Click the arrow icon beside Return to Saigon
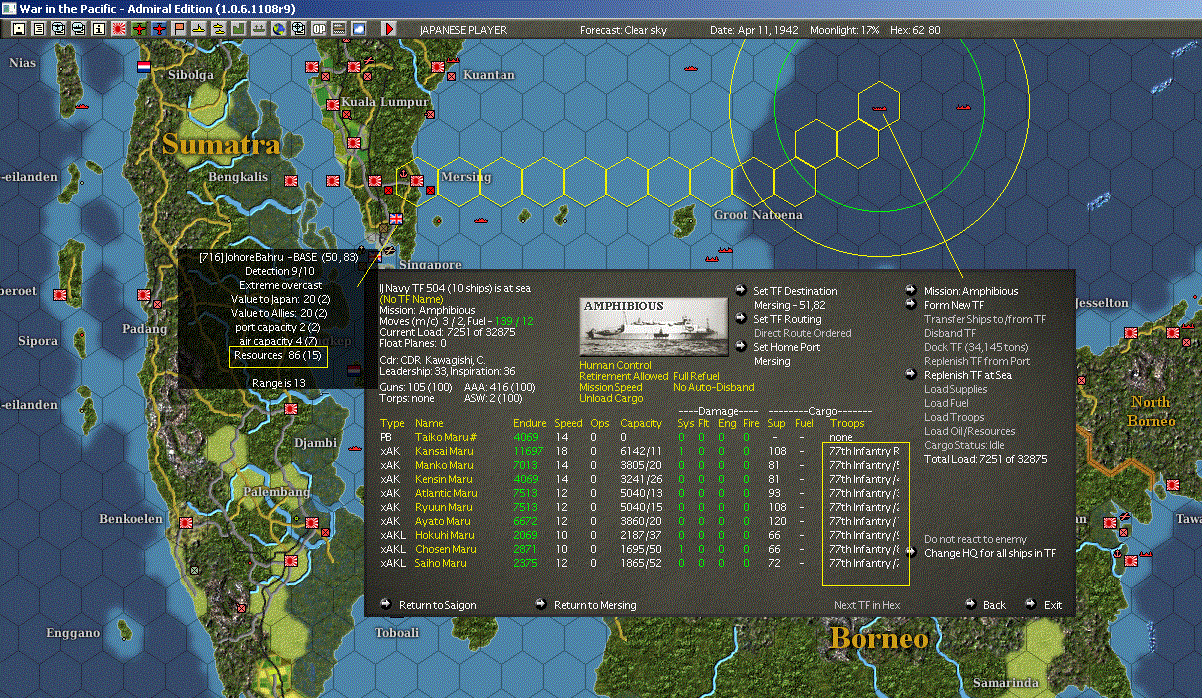This screenshot has height=698, width=1202. [x=385, y=604]
